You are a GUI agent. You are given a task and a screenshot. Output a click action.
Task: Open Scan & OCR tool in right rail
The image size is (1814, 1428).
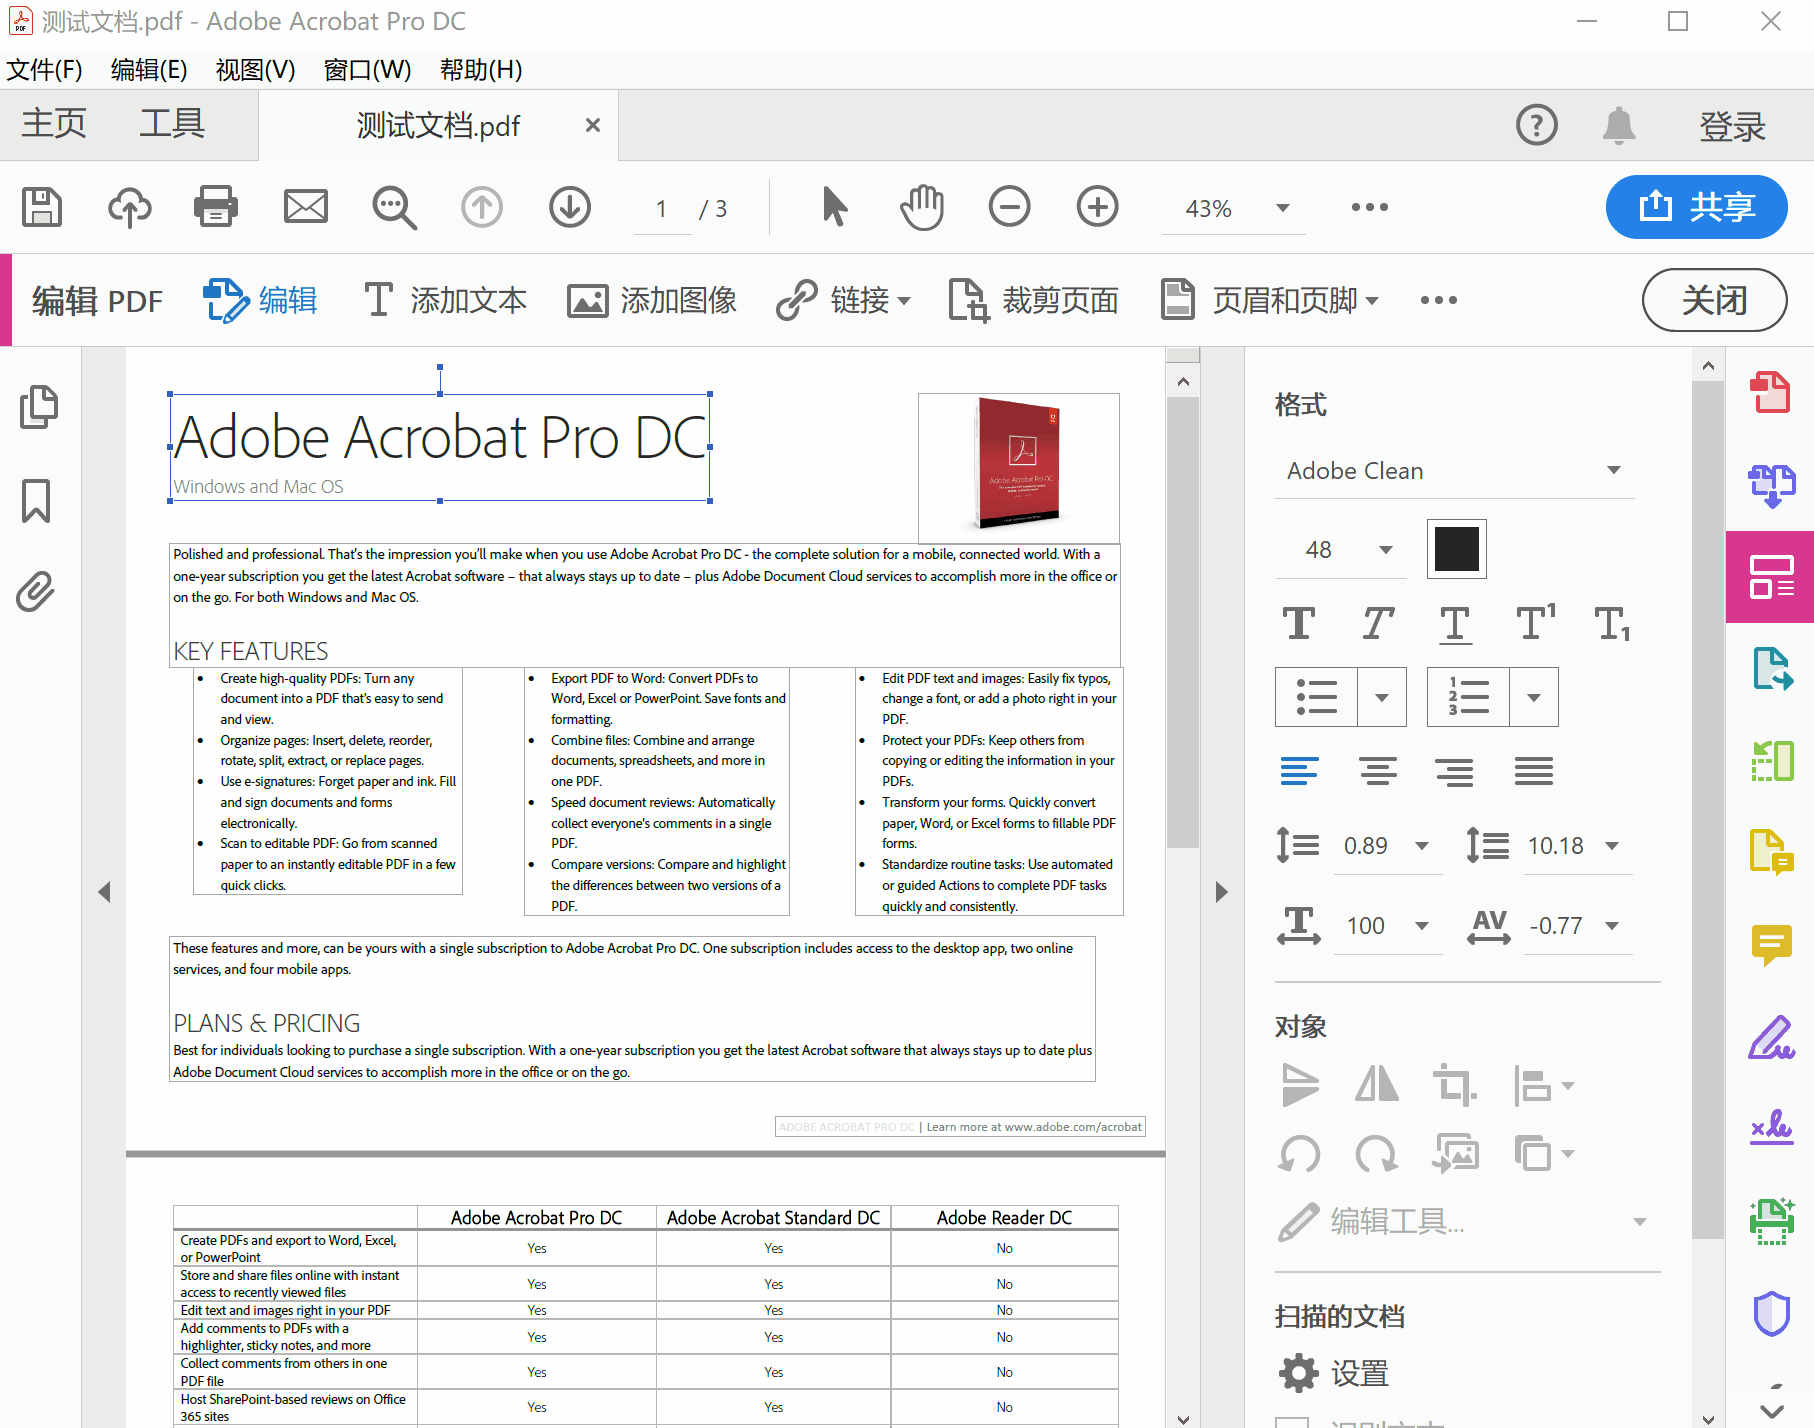point(1771,1221)
